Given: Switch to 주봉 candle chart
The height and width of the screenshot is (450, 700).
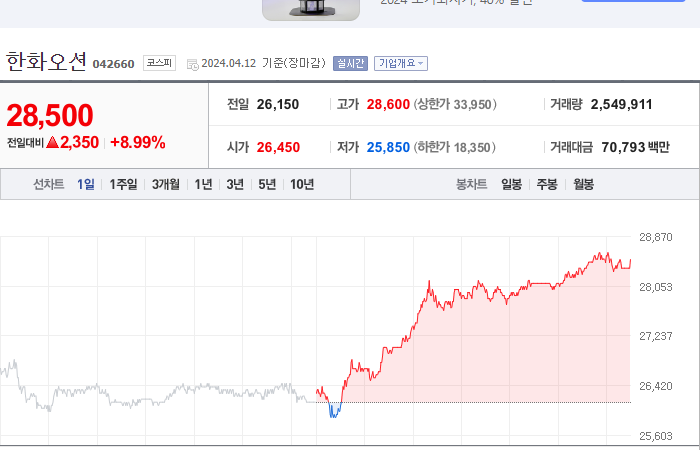Looking at the screenshot, I should point(547,184).
